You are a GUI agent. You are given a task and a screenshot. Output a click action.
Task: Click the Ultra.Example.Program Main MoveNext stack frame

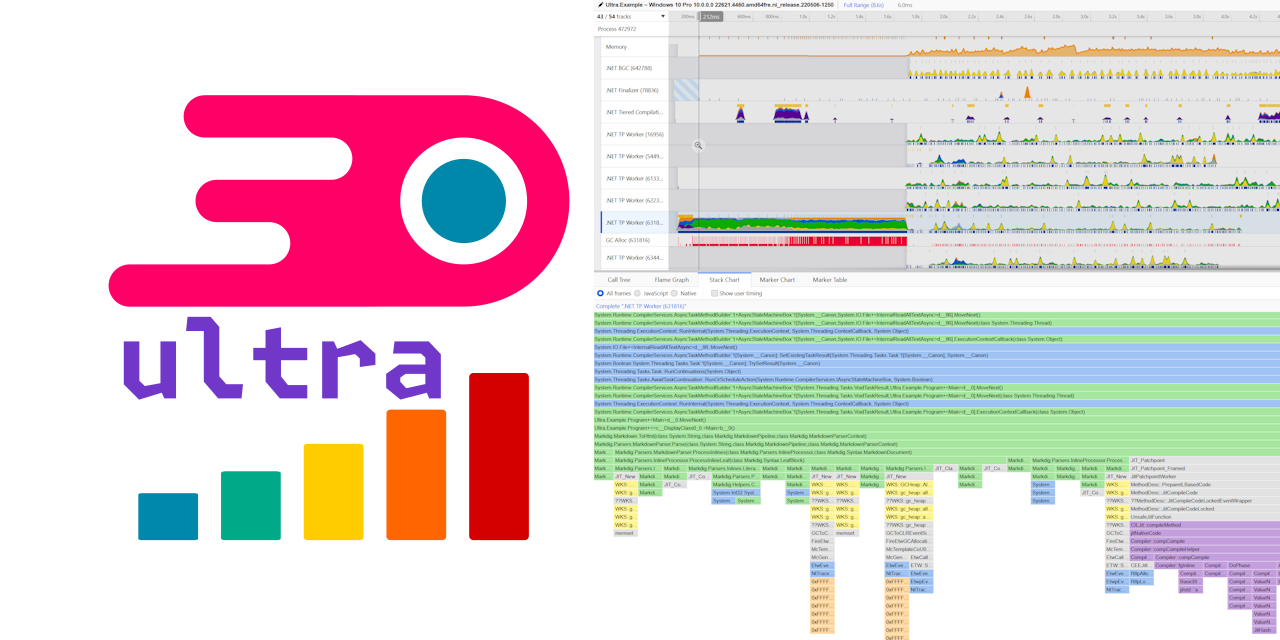point(937,420)
